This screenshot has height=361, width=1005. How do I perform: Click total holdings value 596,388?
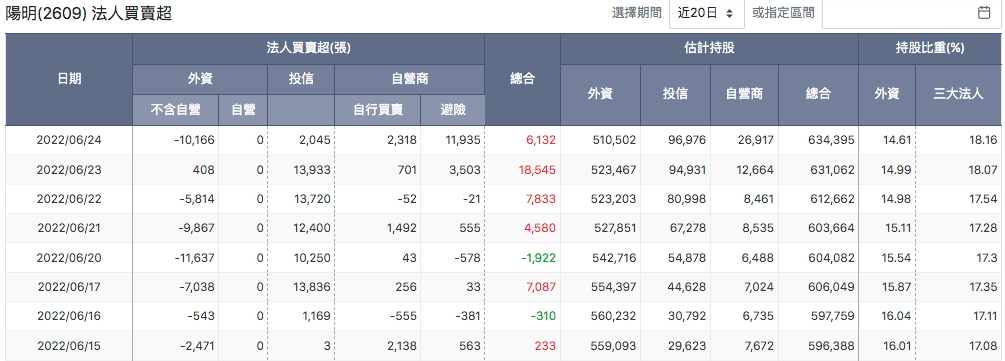(833, 346)
